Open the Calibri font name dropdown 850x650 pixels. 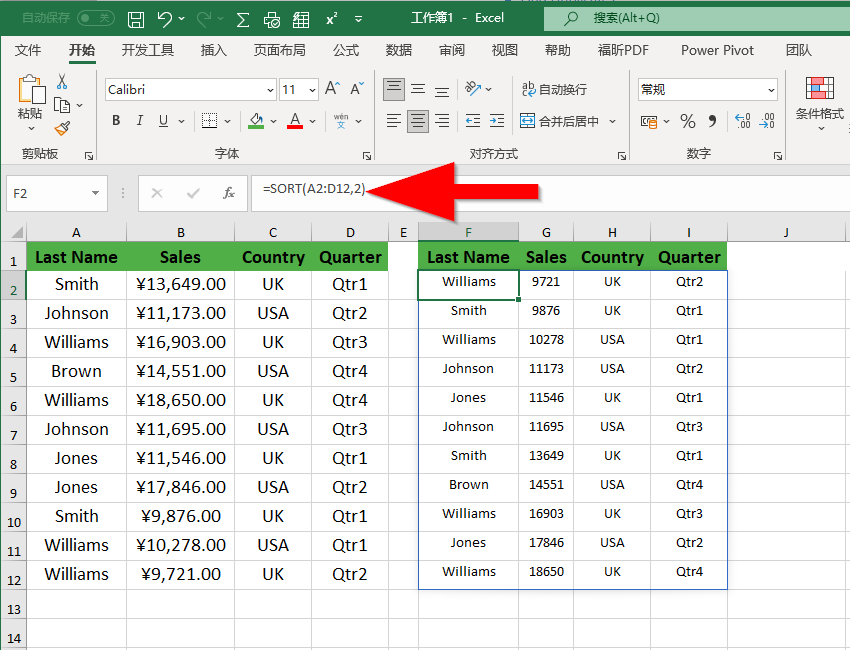[x=269, y=90]
